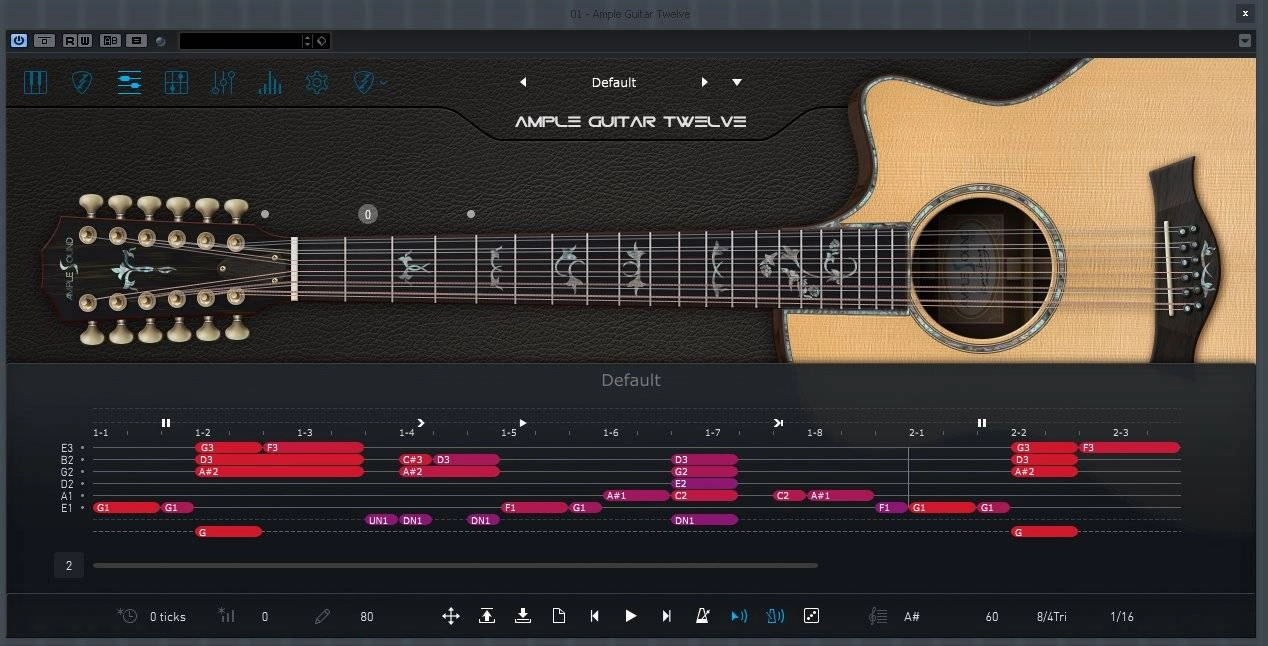Click the value 60 in bottom bar
The height and width of the screenshot is (646, 1268).
coord(992,617)
